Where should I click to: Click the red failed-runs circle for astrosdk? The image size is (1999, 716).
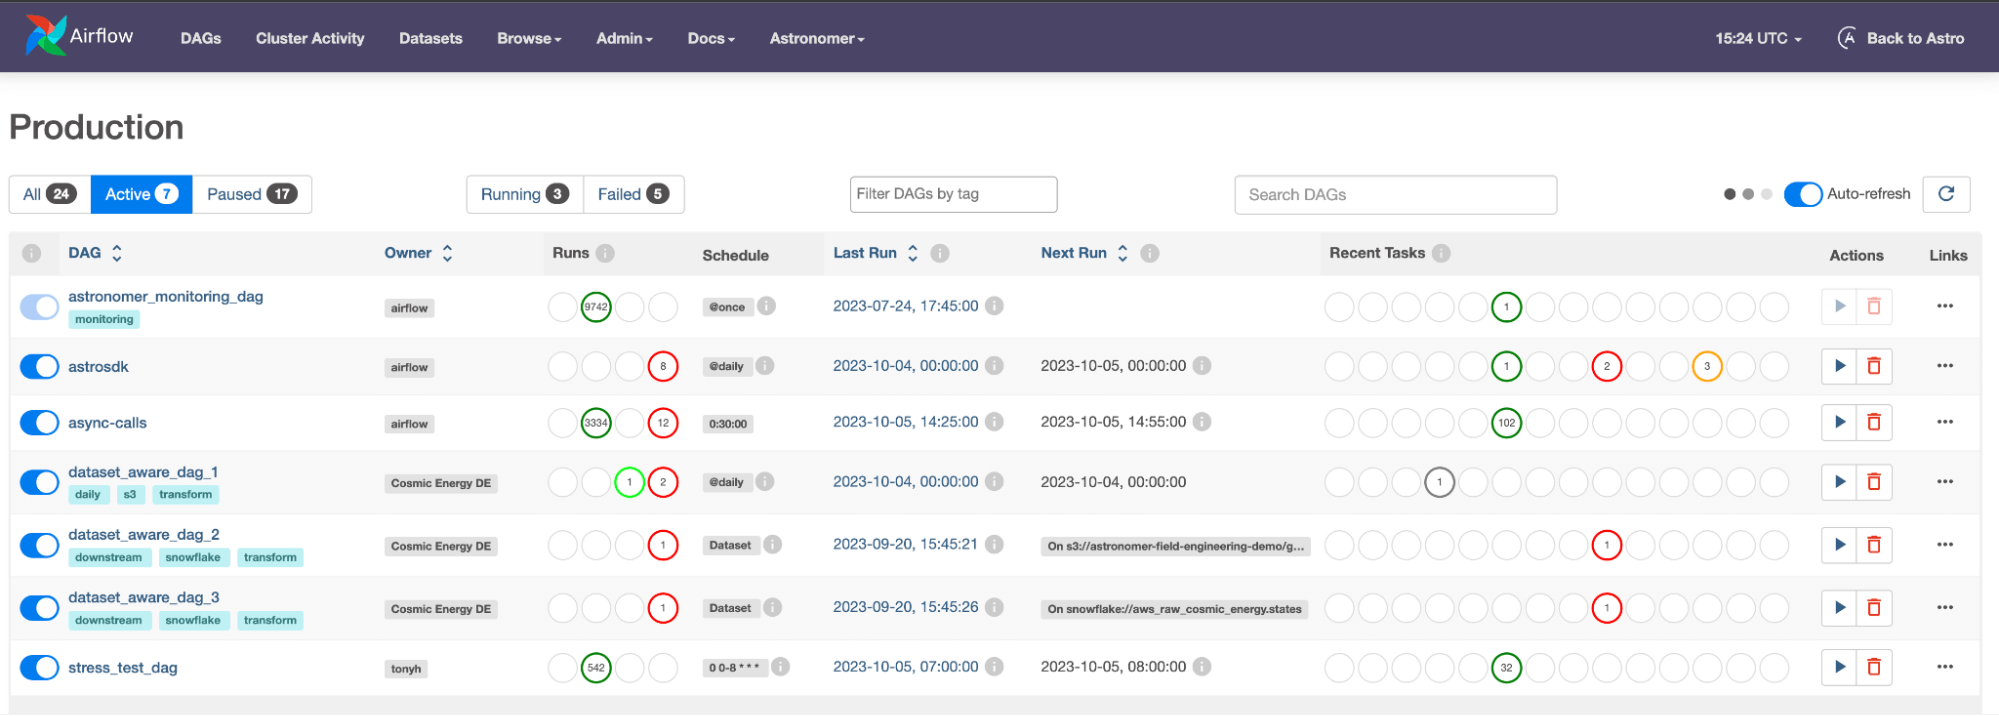click(x=662, y=366)
